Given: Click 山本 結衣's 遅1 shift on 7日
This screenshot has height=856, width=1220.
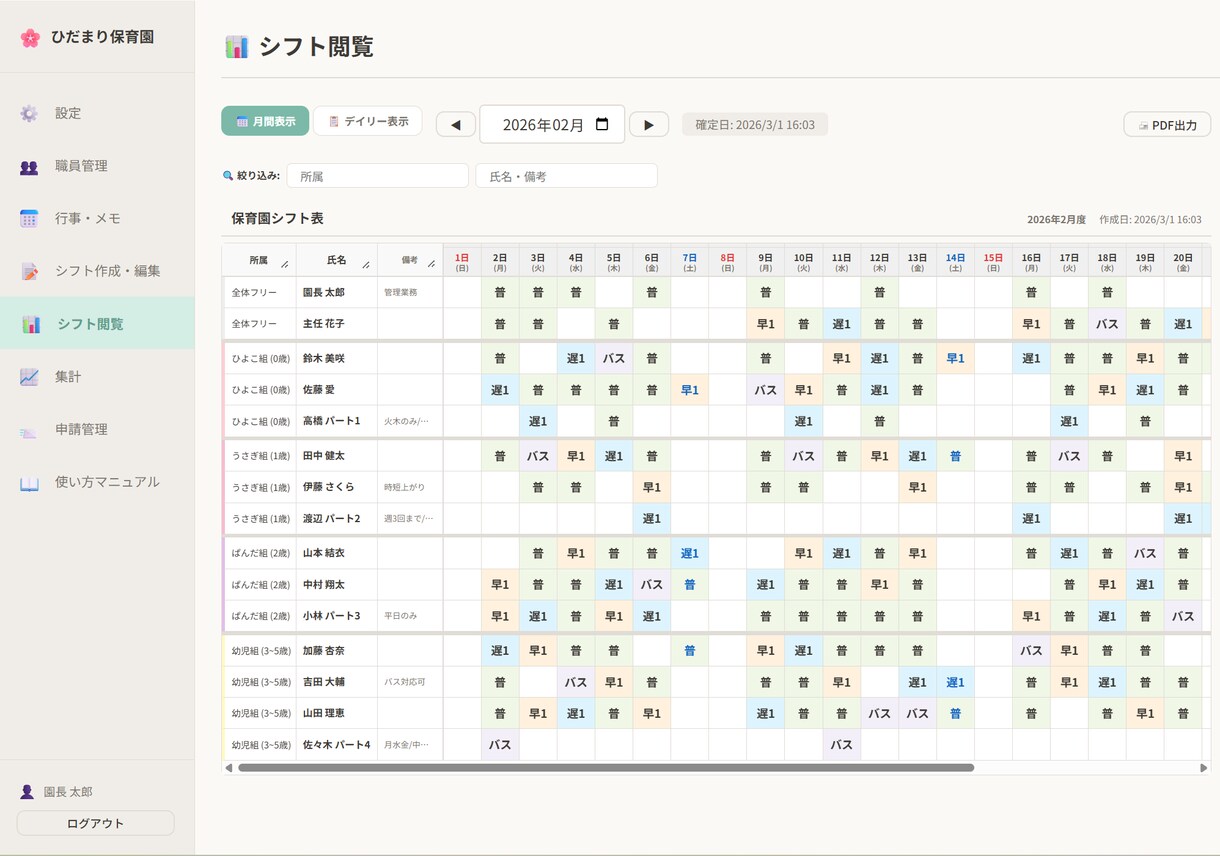Looking at the screenshot, I should [x=690, y=553].
